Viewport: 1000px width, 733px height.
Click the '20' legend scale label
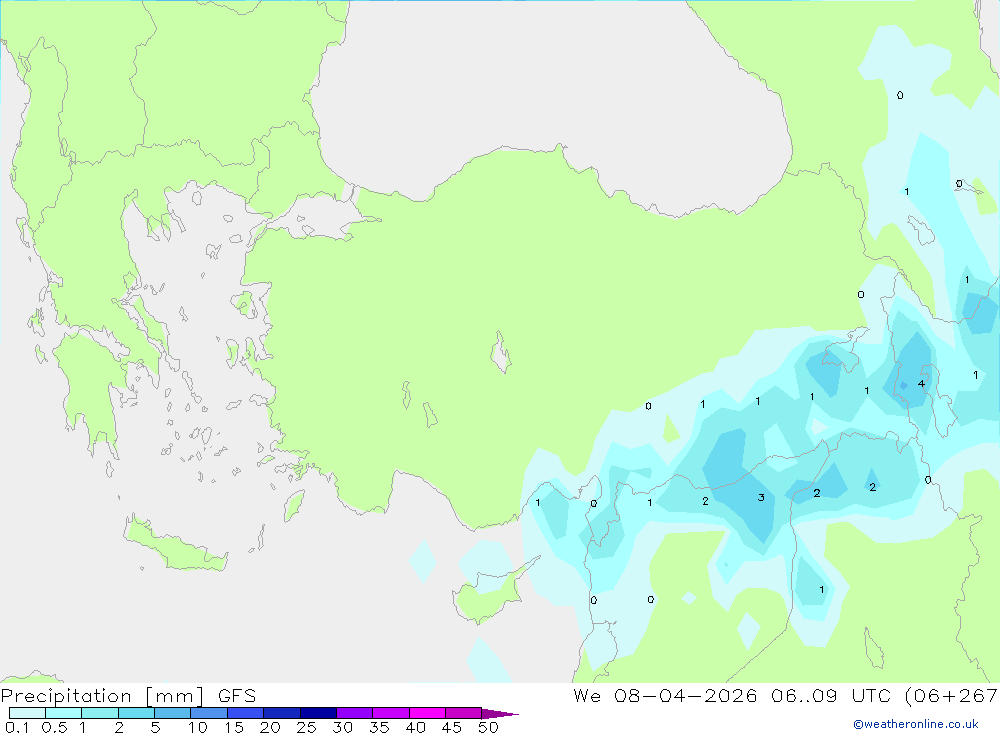[x=270, y=727]
